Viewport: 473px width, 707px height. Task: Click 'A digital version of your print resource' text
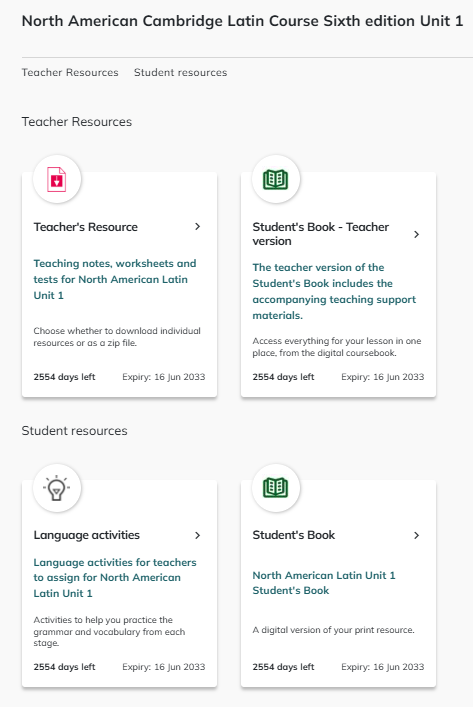(x=333, y=630)
